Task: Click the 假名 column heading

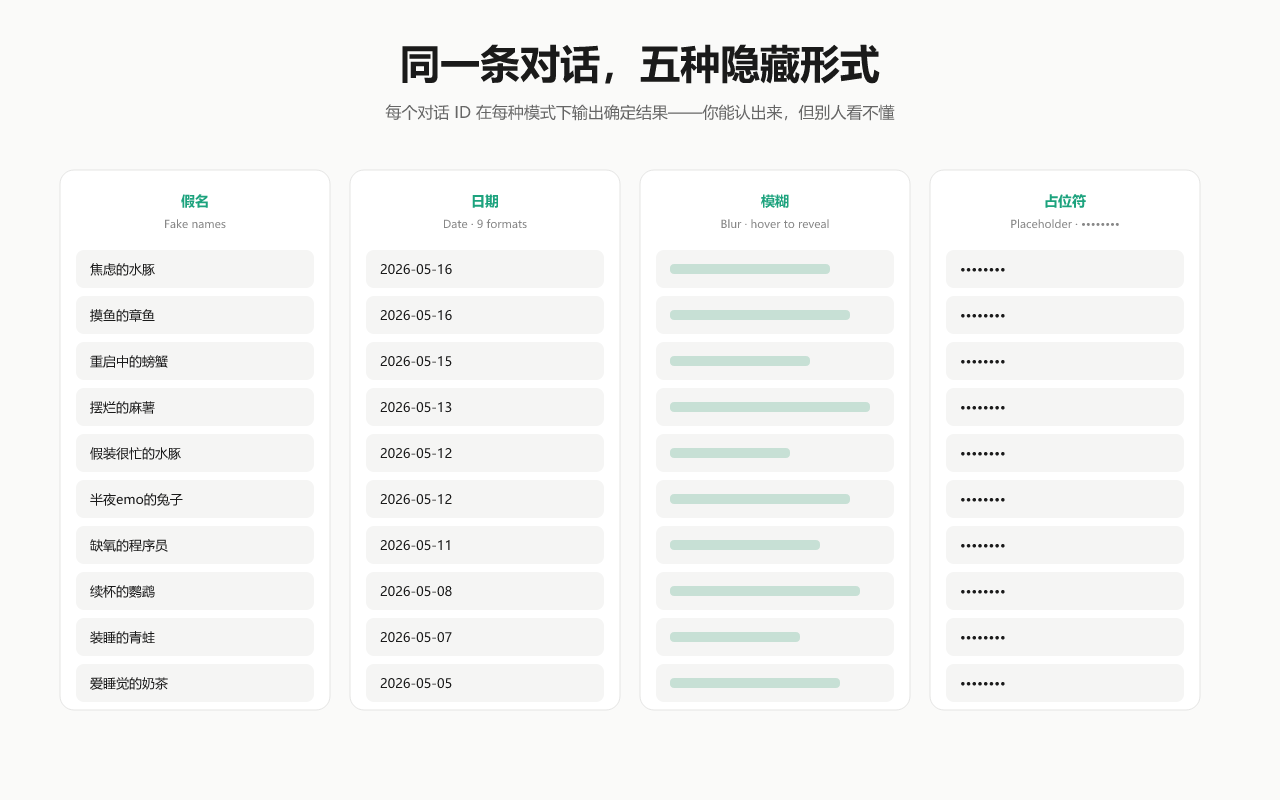Action: 195,201
